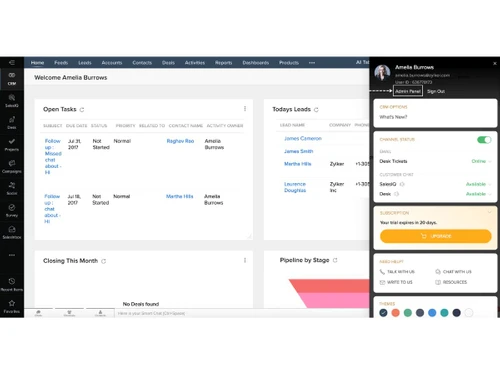Open the Survey app in sidebar

[12, 211]
